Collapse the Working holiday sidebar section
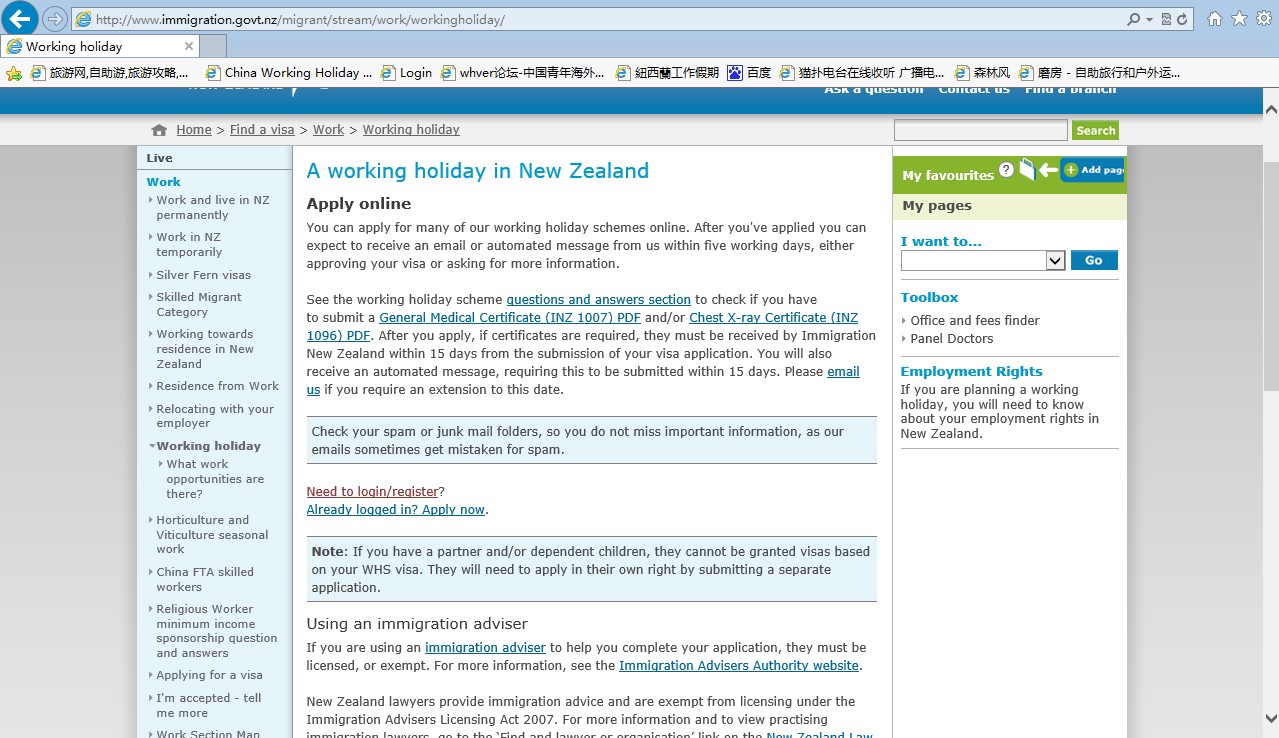The image size is (1279, 738). [152, 446]
